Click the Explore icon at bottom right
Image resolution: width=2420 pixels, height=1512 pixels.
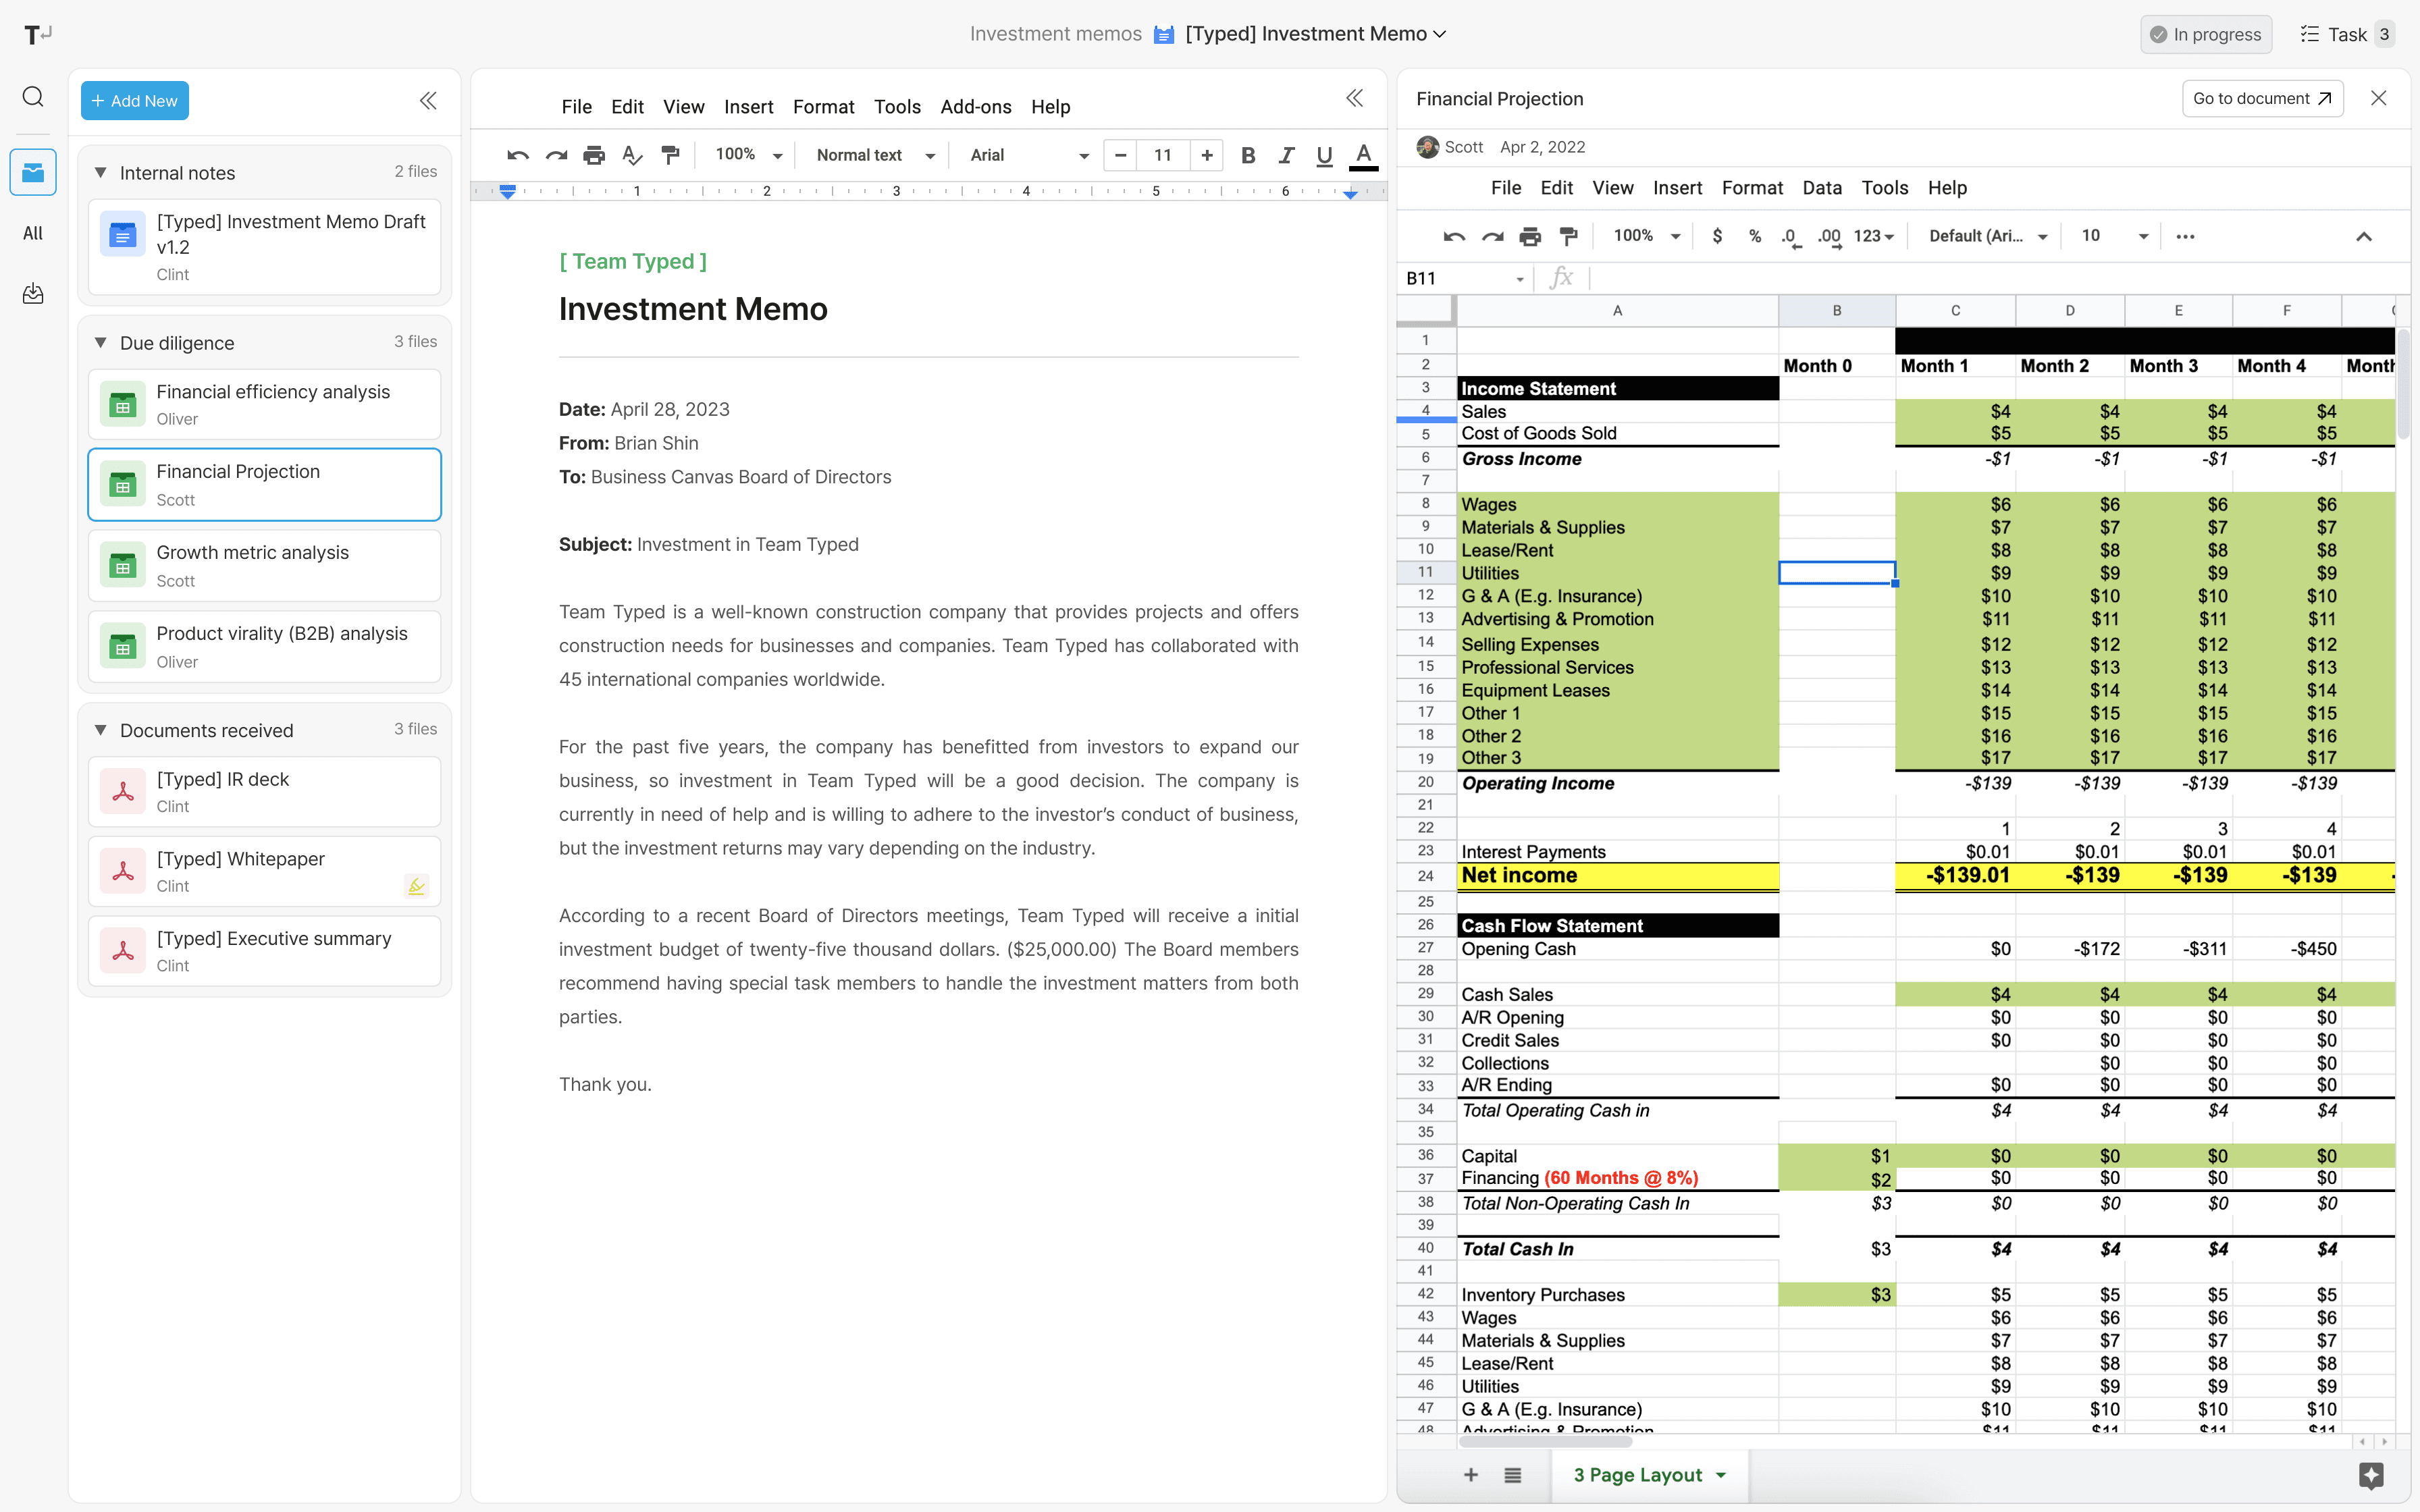click(2371, 1475)
